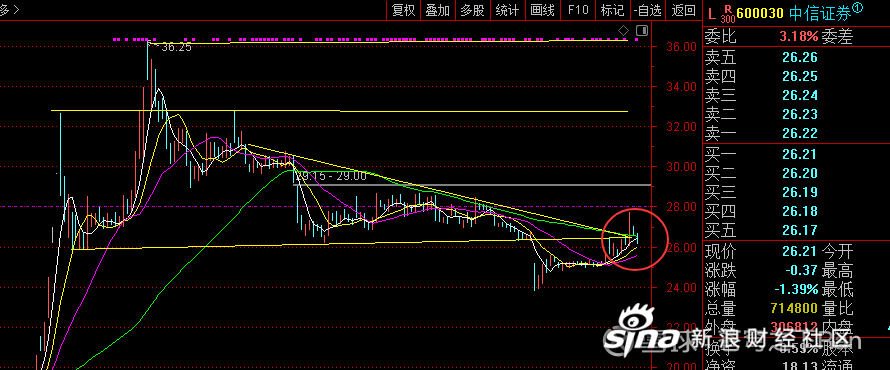Click the diamond icon above chart
The image size is (890, 370).
(x=623, y=30)
